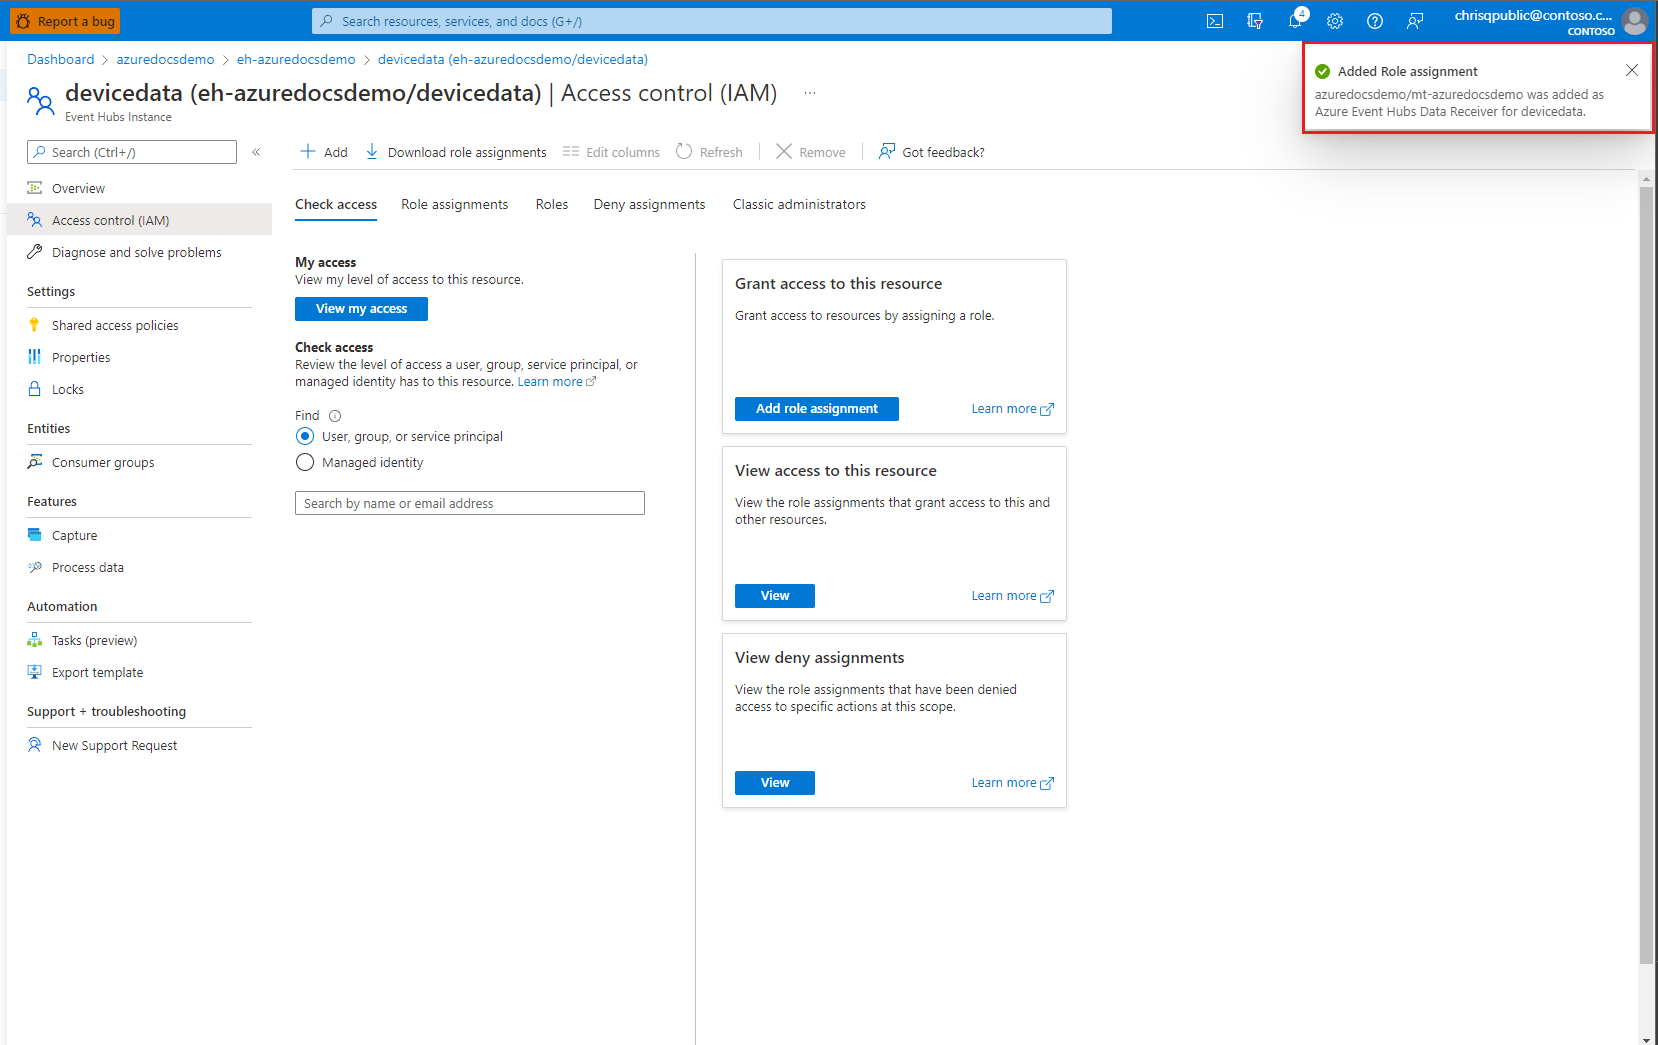Screen dimensions: 1658x1045
Task: Click the Add role assignment button
Action: [816, 408]
